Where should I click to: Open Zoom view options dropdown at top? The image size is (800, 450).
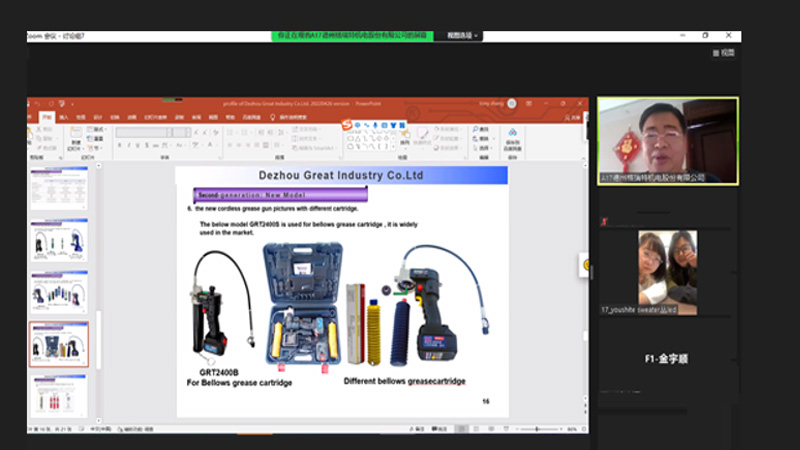462,36
